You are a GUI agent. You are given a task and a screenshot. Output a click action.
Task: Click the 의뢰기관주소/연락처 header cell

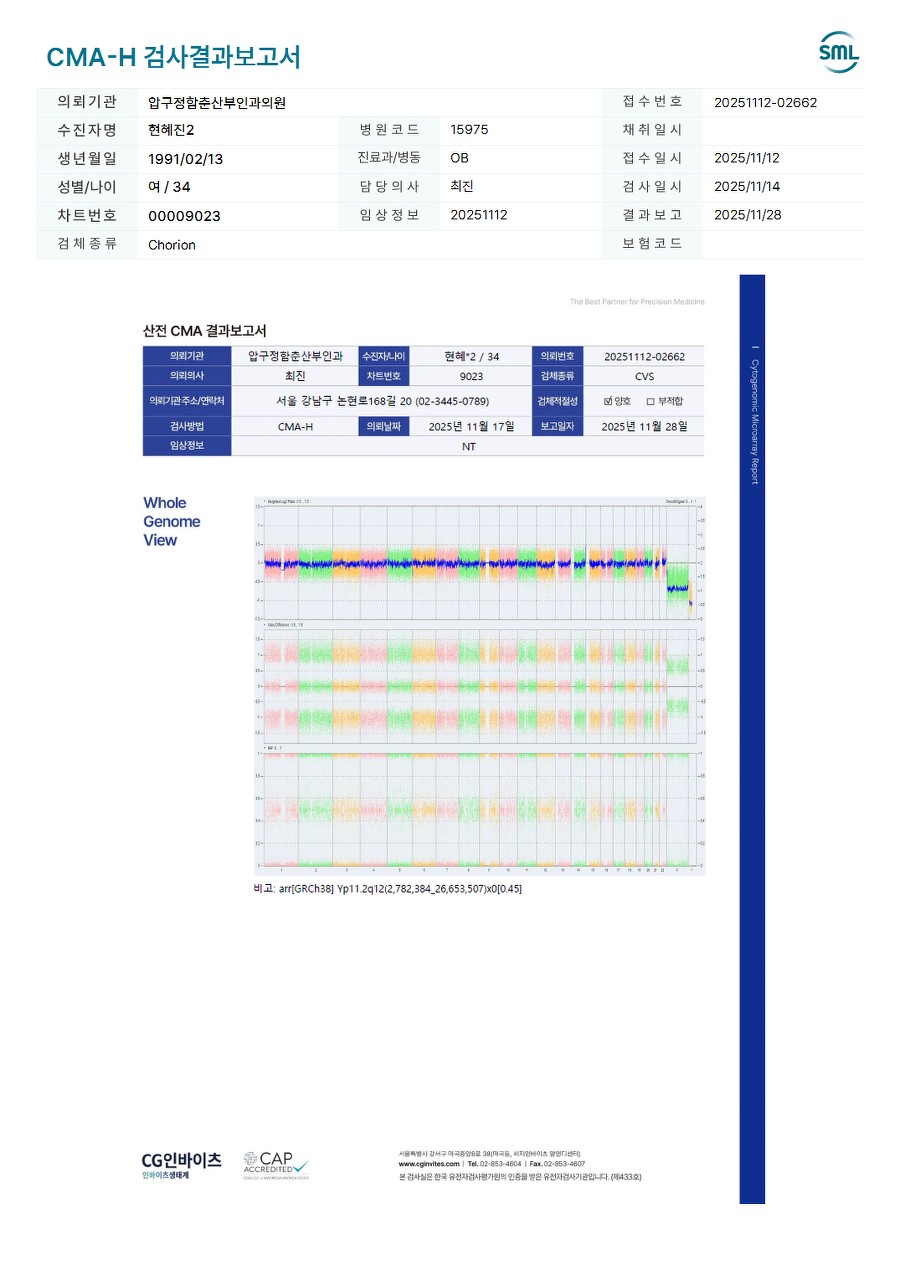(187, 401)
